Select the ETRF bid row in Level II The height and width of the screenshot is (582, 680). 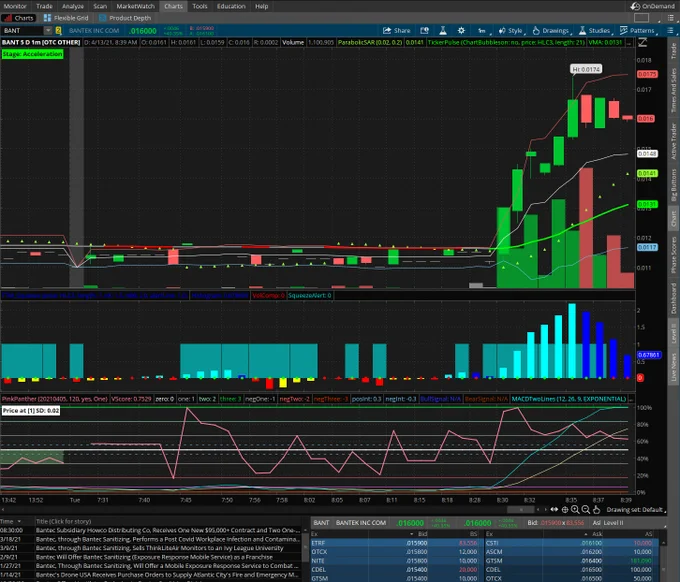(x=396, y=543)
